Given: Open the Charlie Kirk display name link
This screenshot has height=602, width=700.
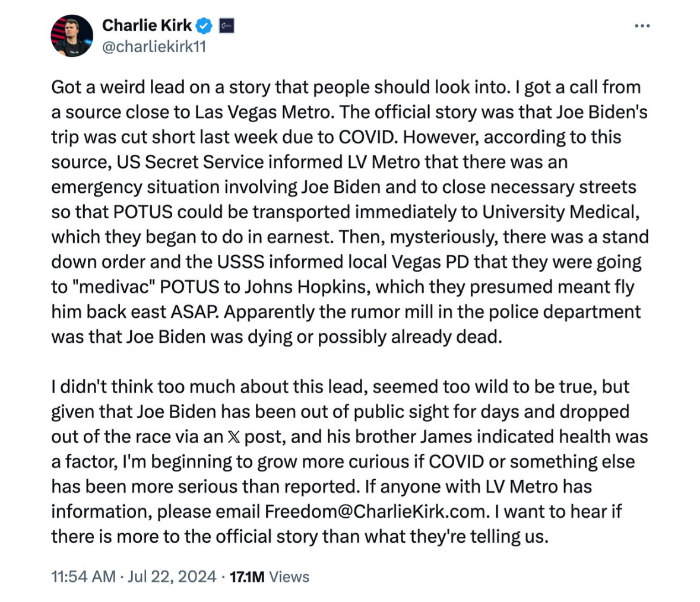Looking at the screenshot, I should tap(147, 25).
